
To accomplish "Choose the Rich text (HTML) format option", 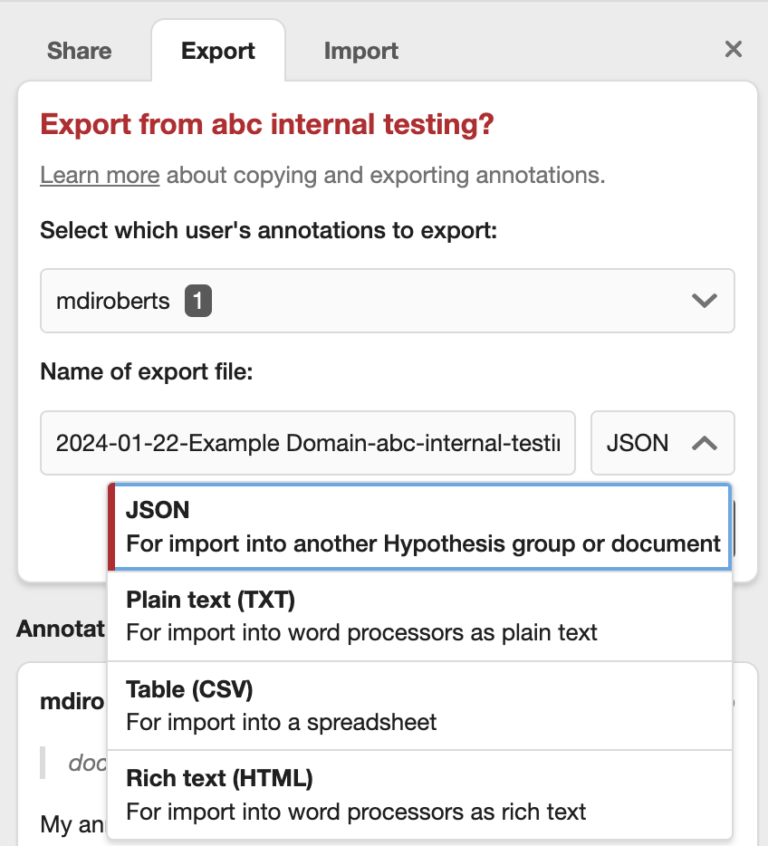I will tap(420, 794).
